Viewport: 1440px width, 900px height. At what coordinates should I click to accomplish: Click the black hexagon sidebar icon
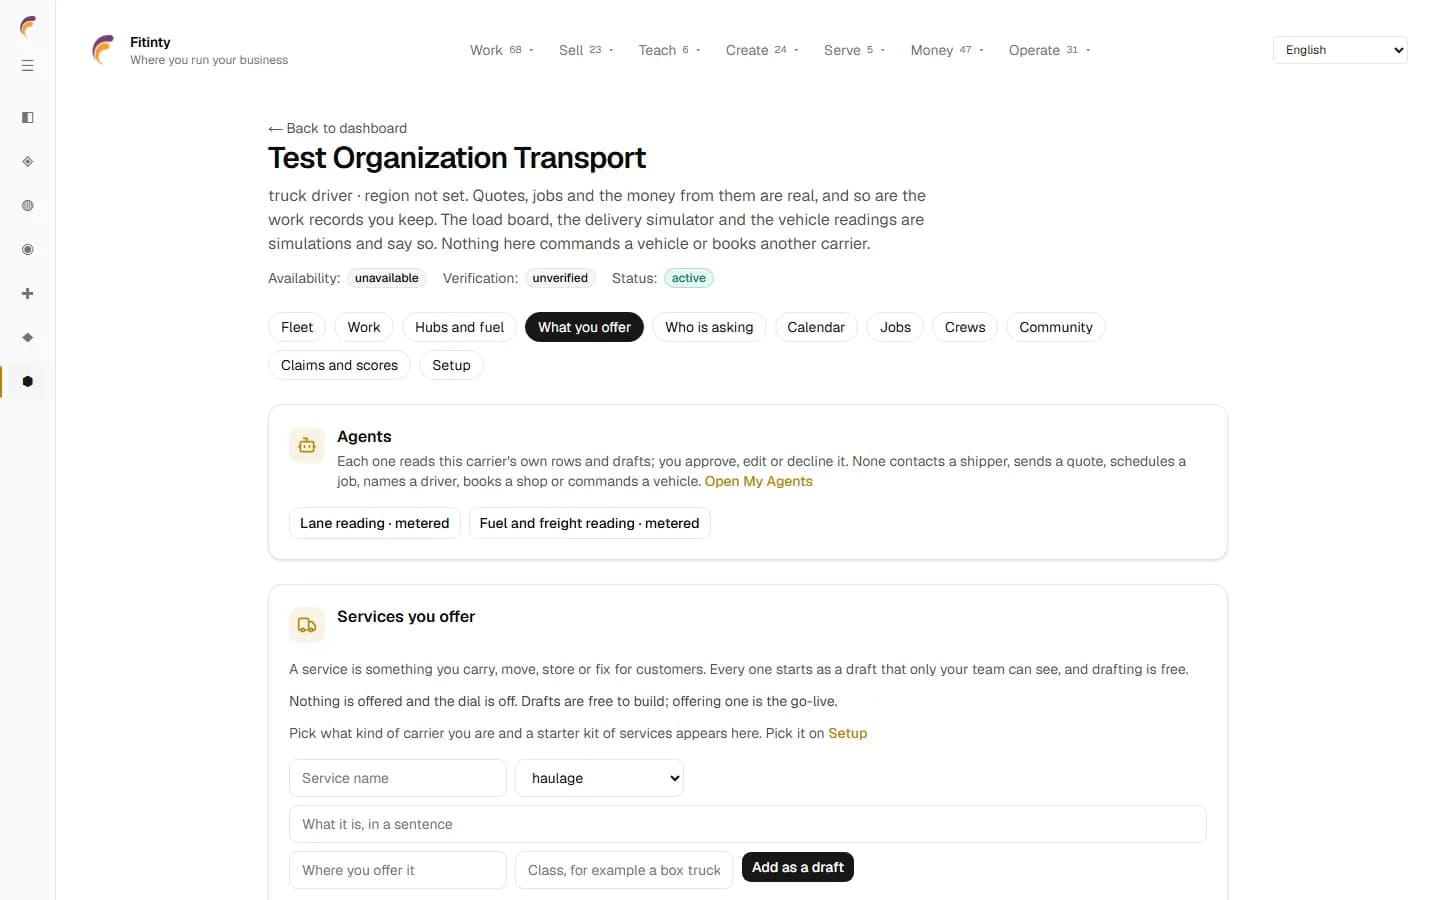(28, 382)
